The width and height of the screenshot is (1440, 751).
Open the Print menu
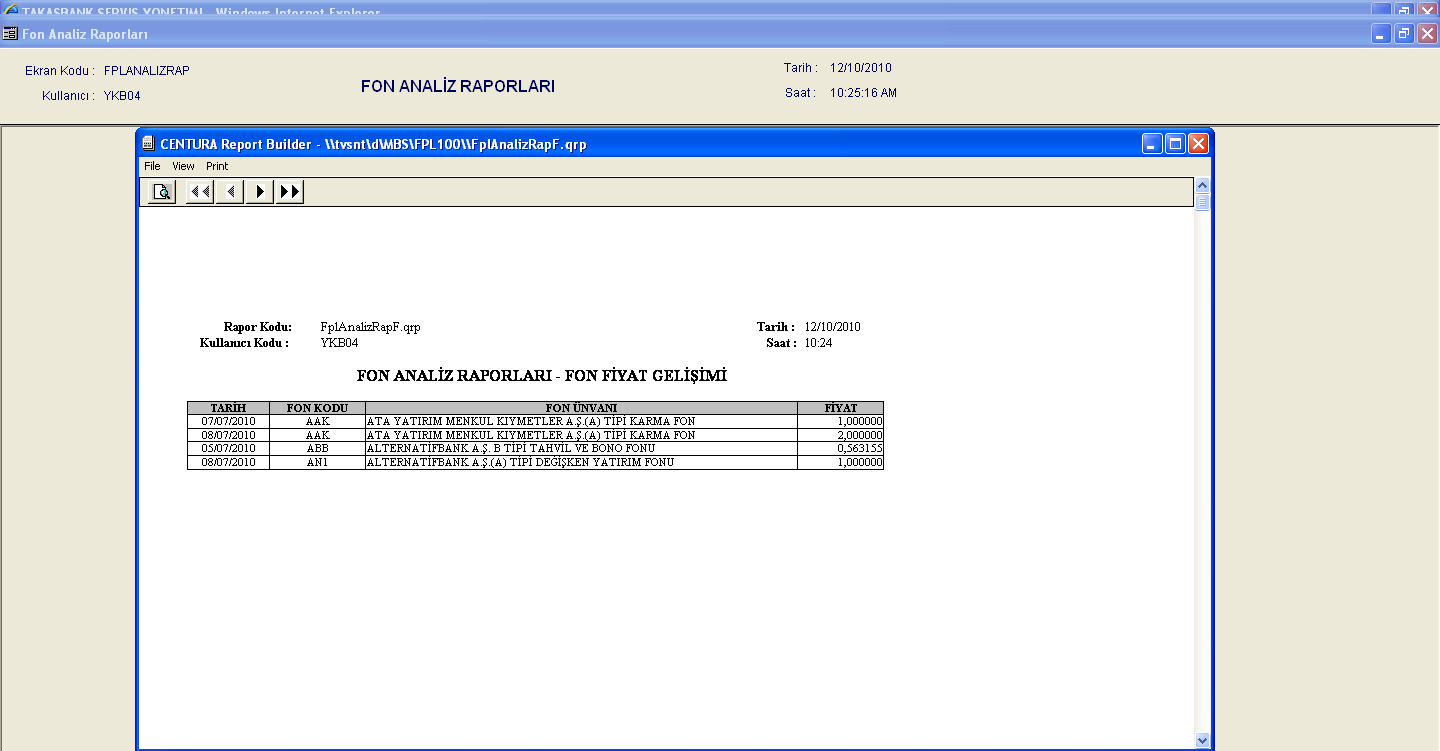pos(217,166)
